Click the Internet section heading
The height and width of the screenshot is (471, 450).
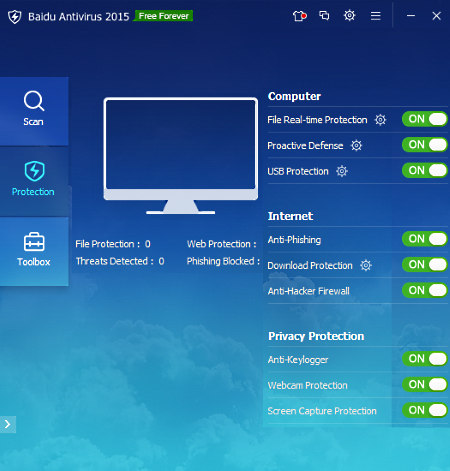290,216
